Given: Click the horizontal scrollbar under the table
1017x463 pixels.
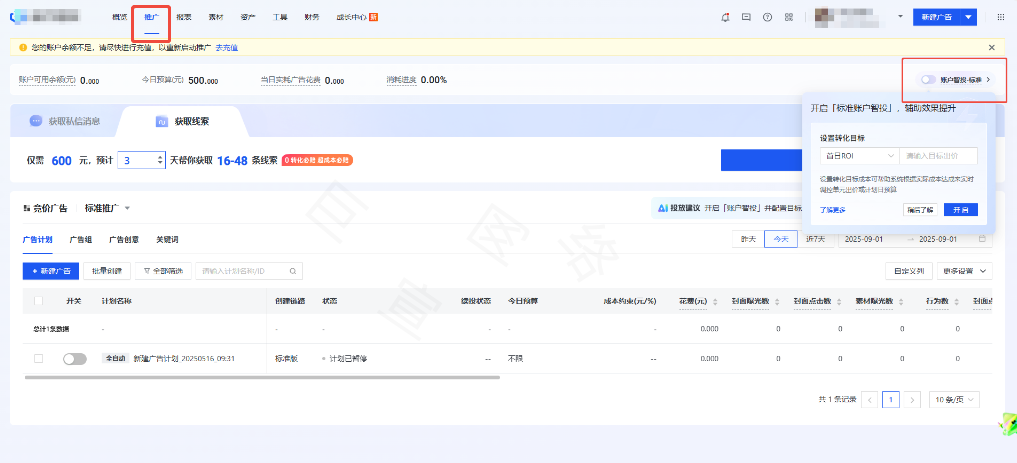Looking at the screenshot, I should [x=262, y=377].
